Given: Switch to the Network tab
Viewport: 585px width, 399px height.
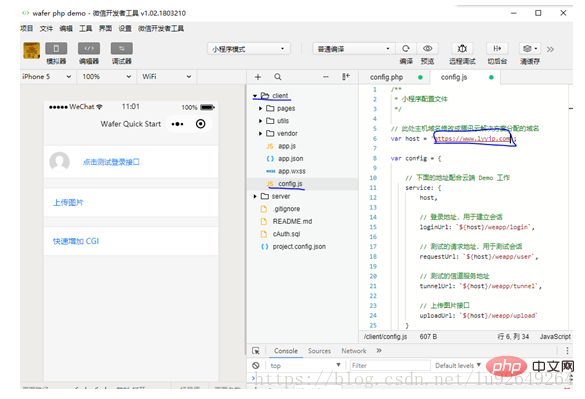Looking at the screenshot, I should 354,351.
